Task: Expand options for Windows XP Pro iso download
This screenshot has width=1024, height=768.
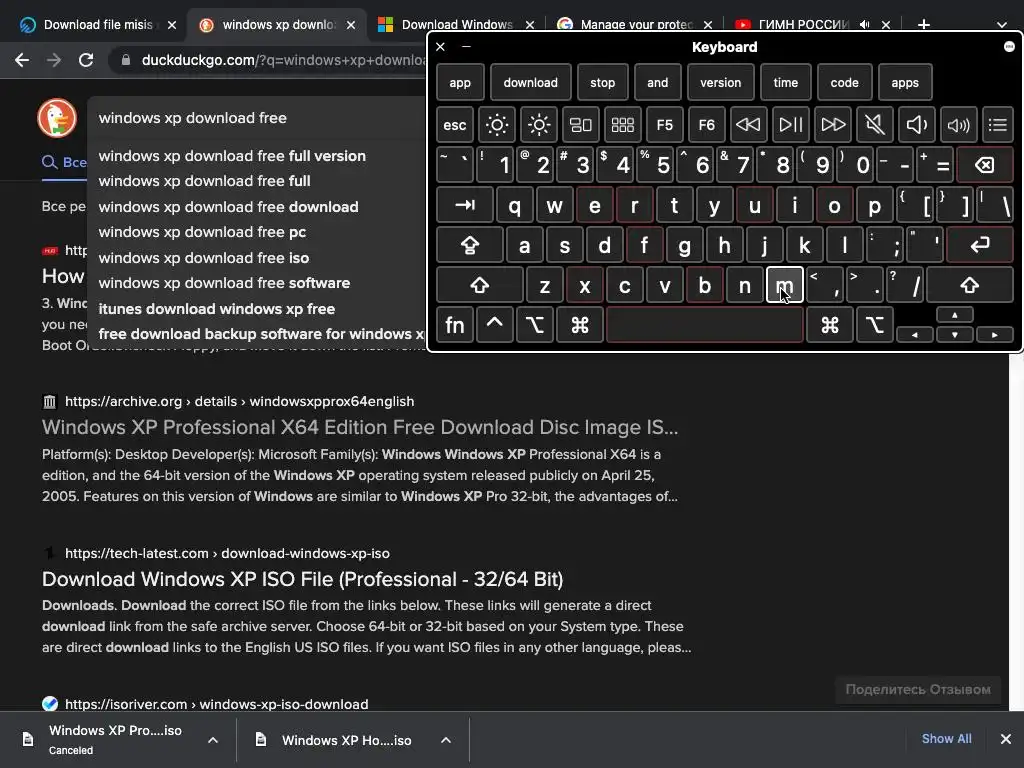Action: tap(213, 740)
